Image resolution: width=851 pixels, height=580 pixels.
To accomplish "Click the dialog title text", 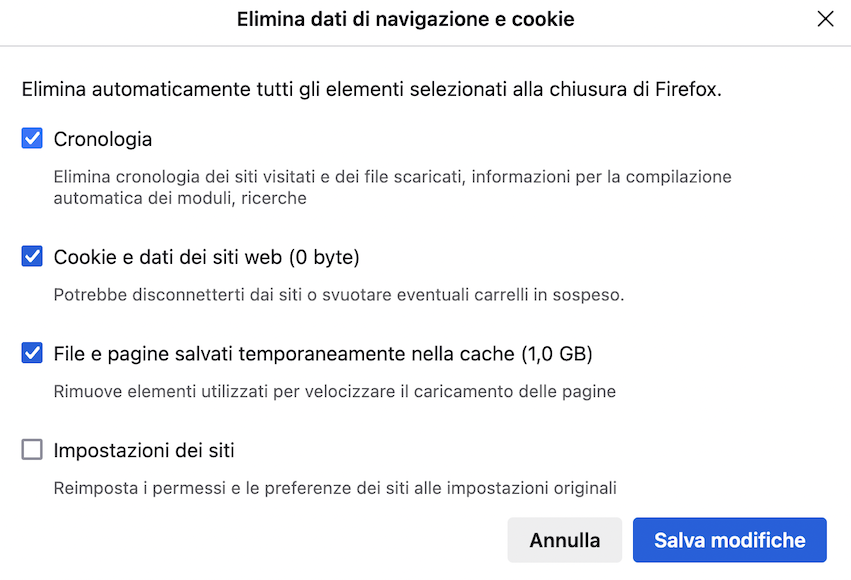I will 405,19.
